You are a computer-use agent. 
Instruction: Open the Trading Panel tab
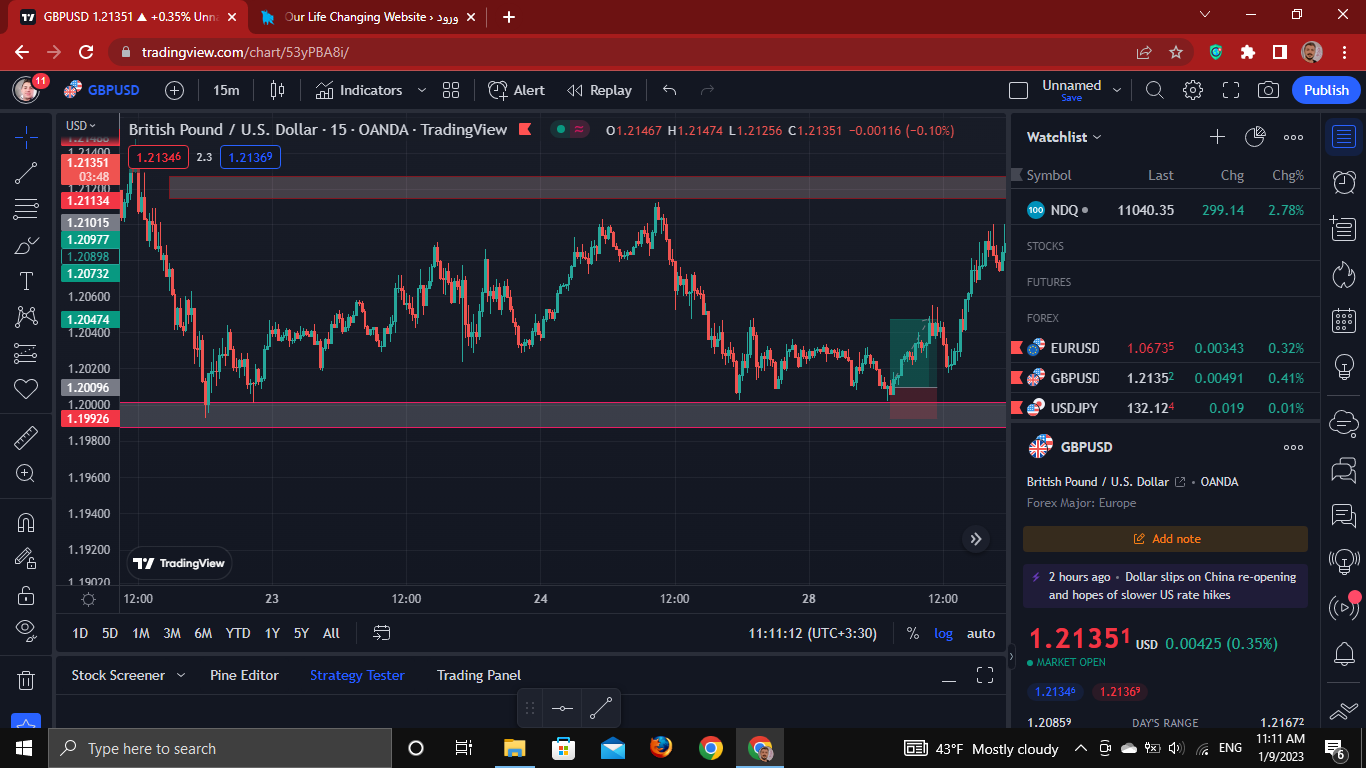point(479,675)
